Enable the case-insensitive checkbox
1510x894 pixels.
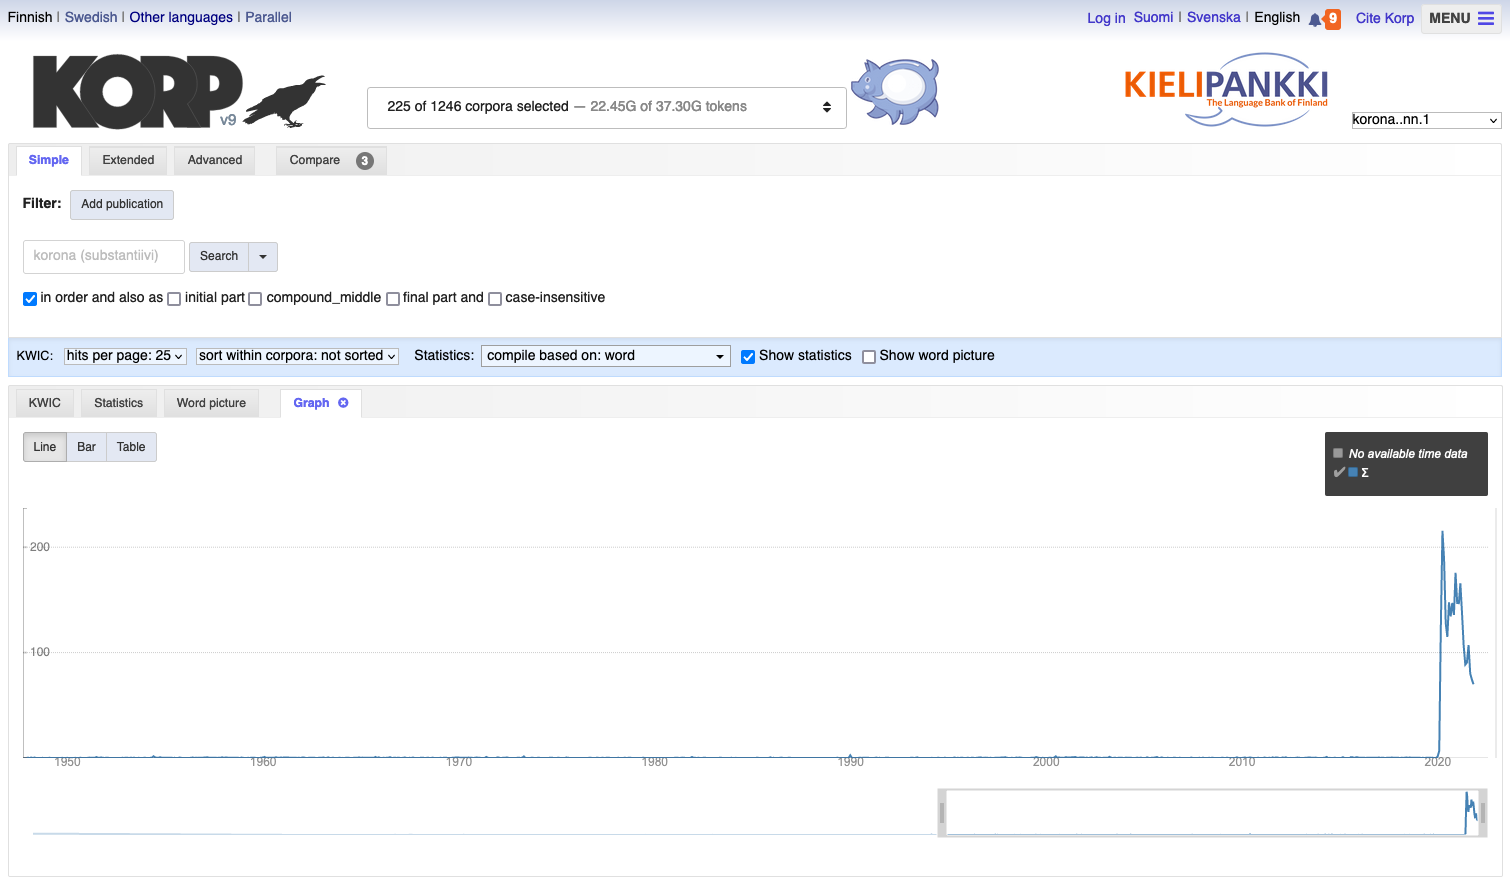(x=495, y=299)
